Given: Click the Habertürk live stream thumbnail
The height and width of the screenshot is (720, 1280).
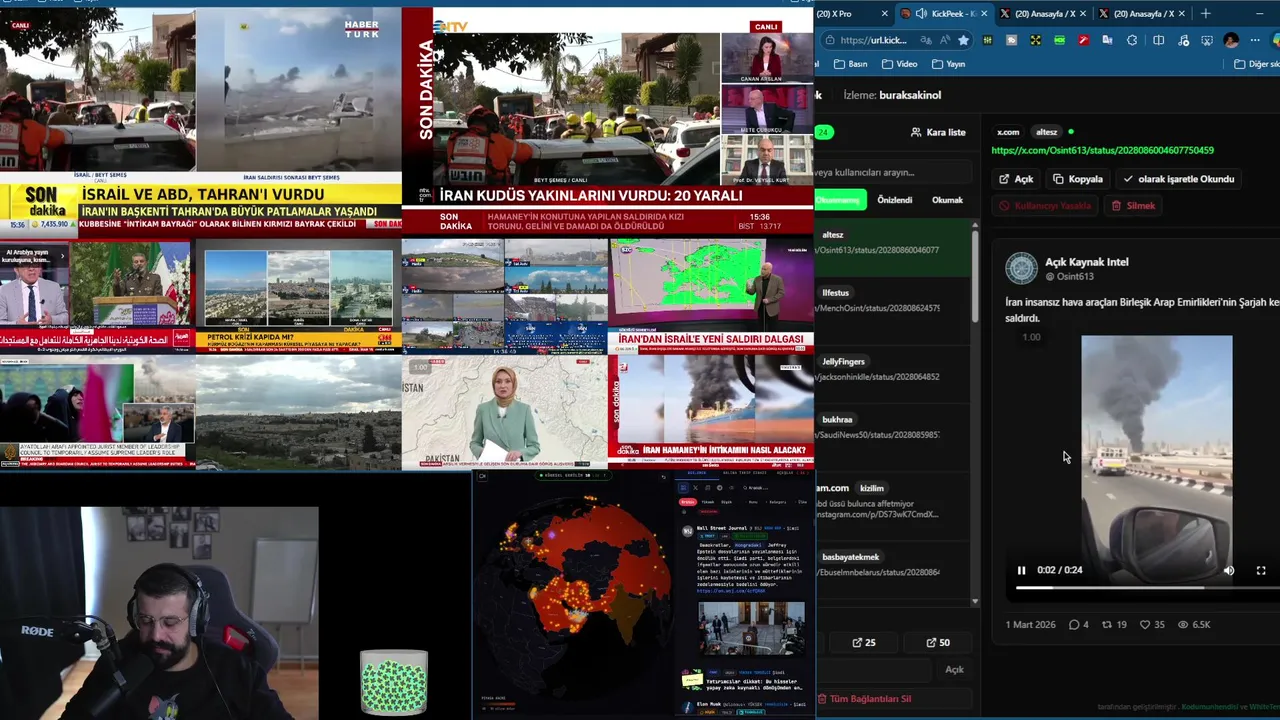Looking at the screenshot, I should click(200, 122).
